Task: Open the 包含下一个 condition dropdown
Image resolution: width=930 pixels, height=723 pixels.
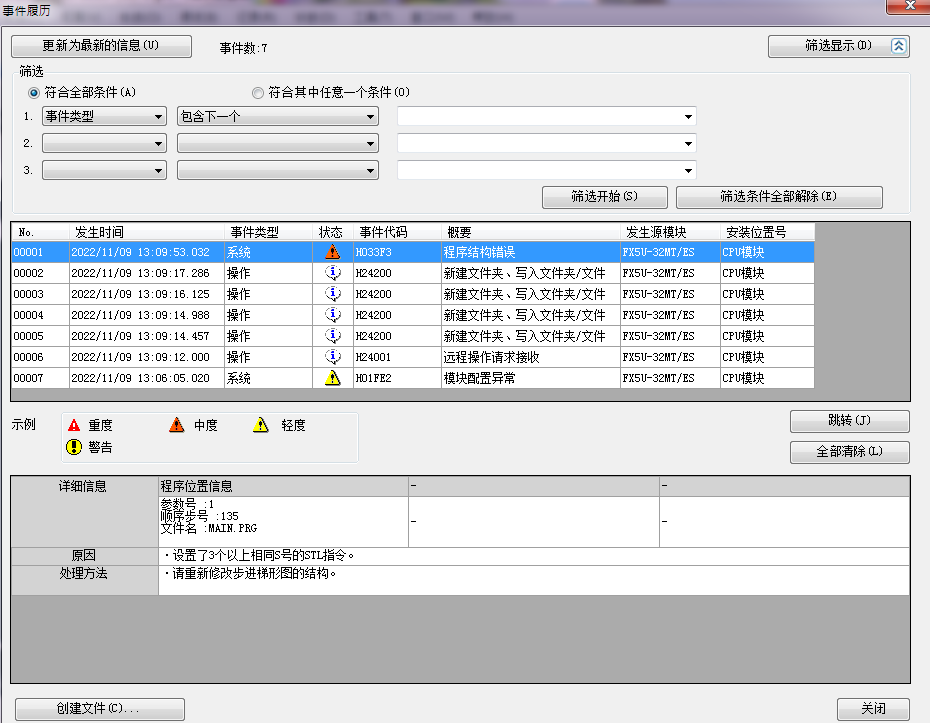Action: [x=277, y=116]
